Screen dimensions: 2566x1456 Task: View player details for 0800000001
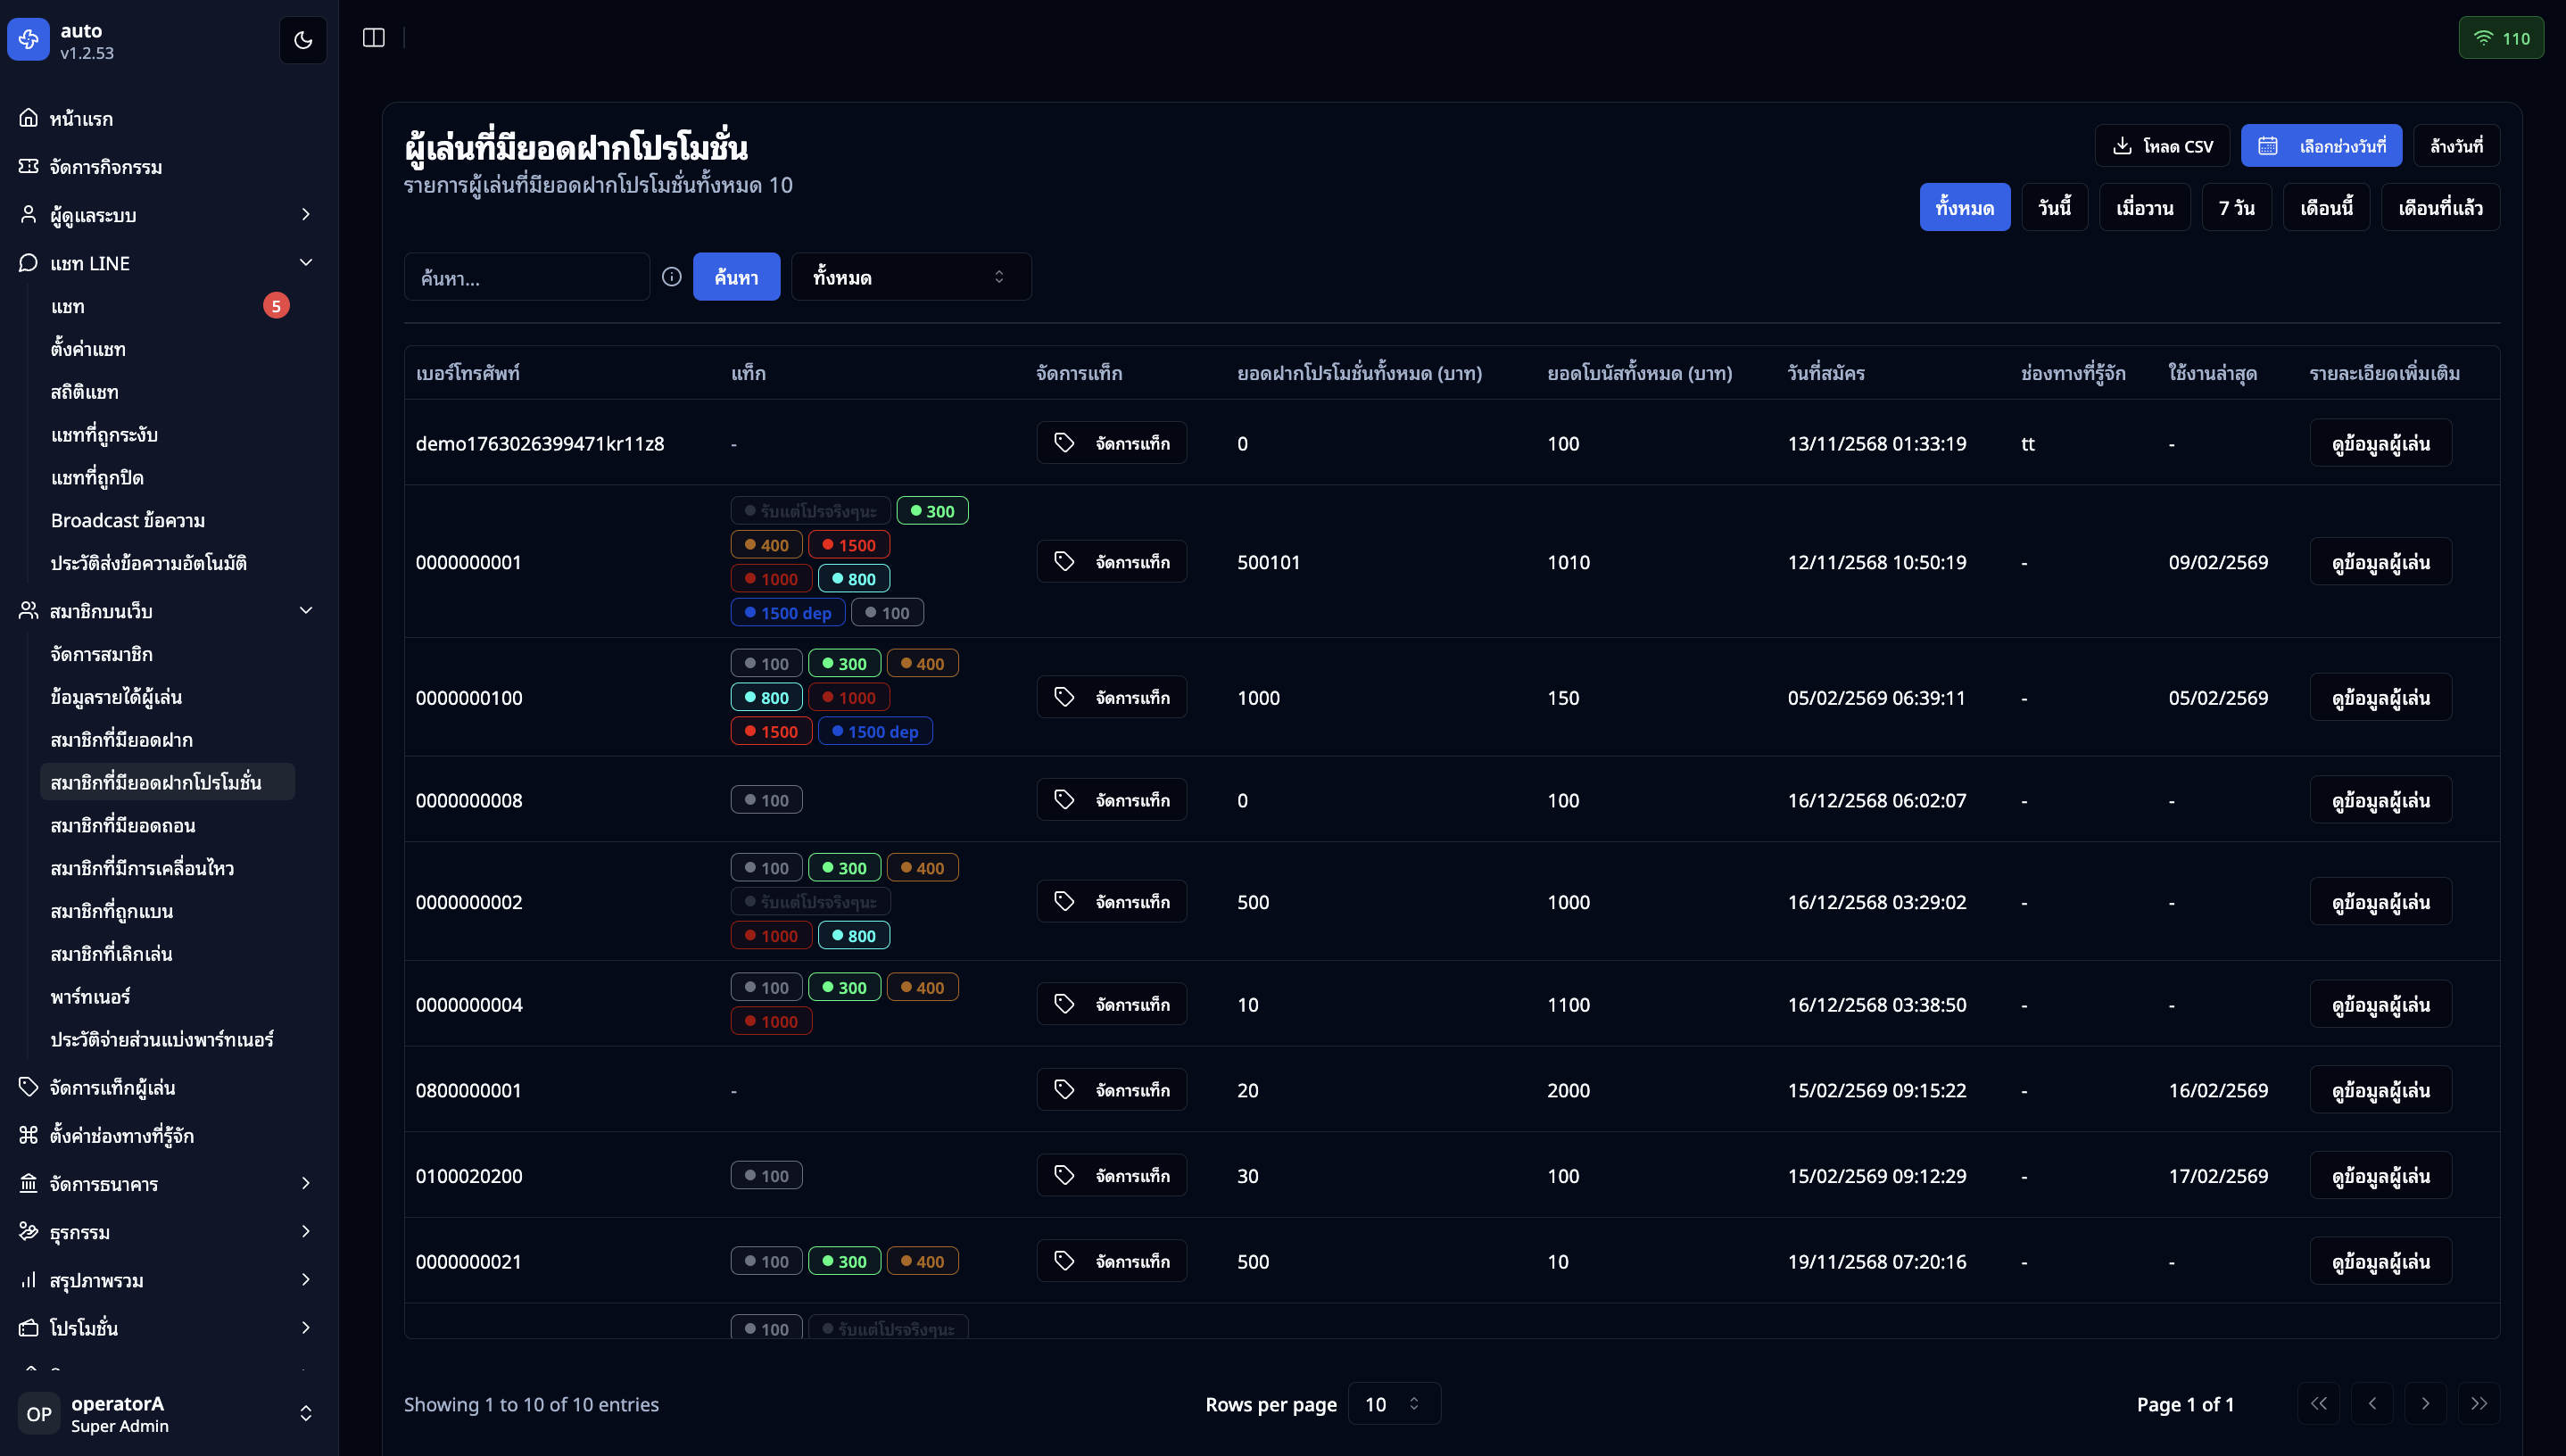2379,1090
